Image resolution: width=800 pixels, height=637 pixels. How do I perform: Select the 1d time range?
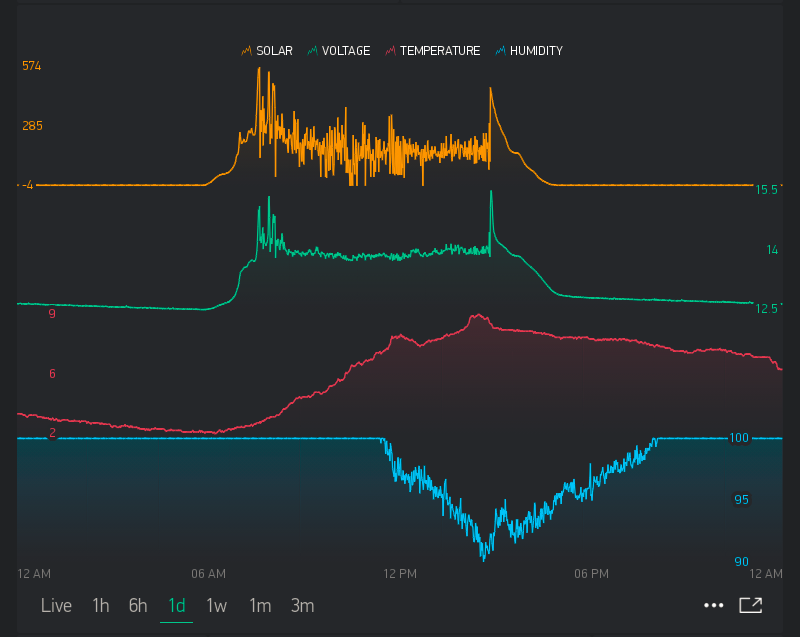(177, 605)
